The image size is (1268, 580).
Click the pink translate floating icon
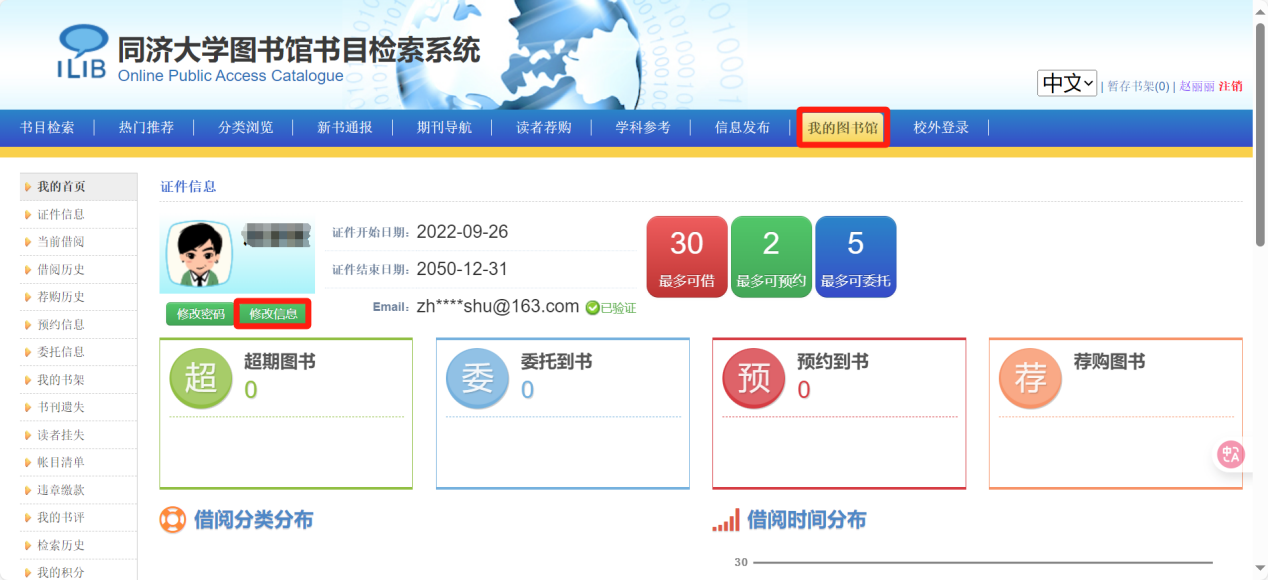point(1230,454)
